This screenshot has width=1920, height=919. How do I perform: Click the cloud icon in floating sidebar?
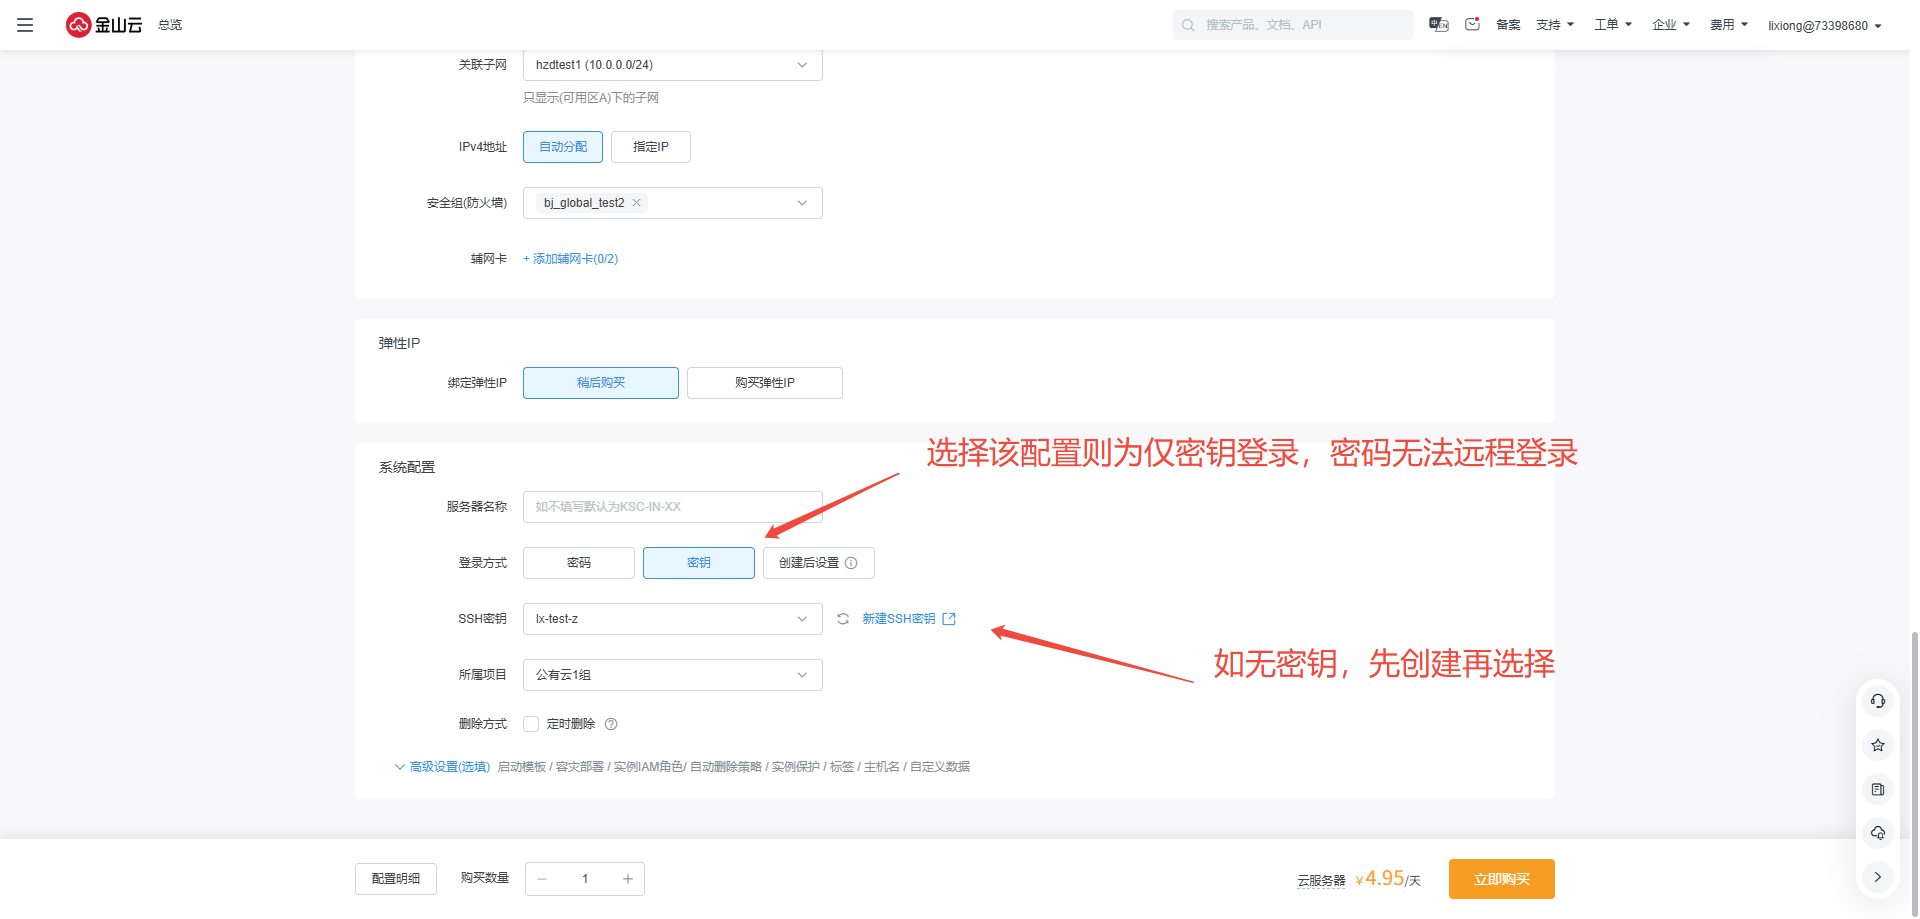point(1878,833)
